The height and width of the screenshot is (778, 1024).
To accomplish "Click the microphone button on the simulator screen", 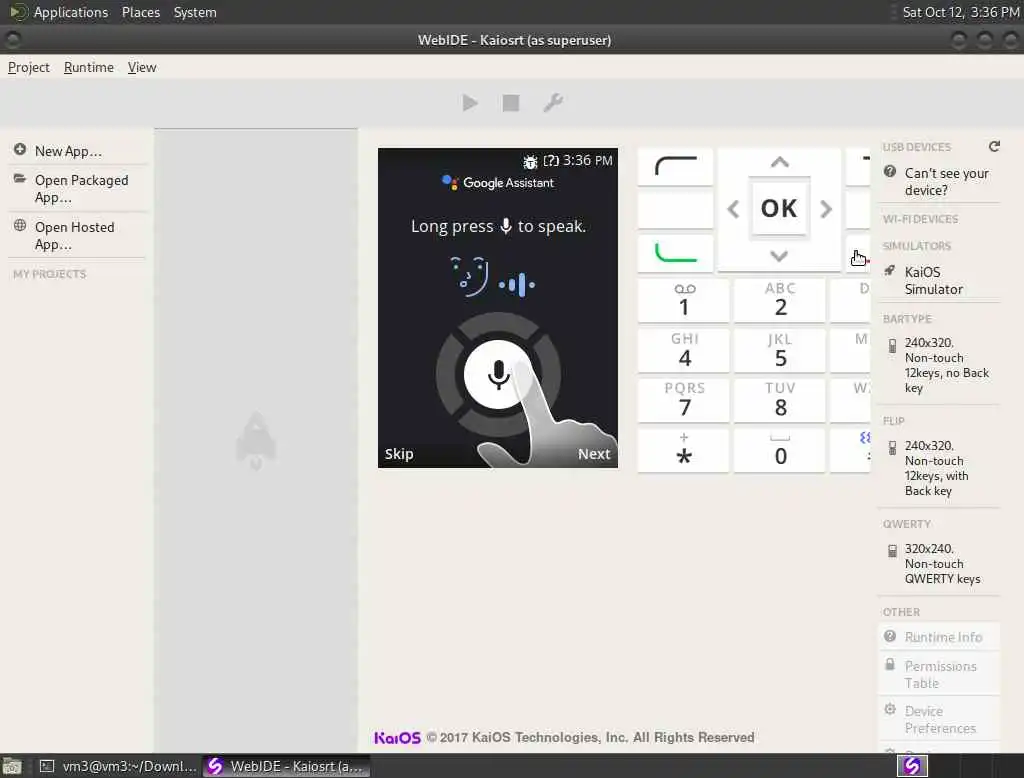I will coord(498,374).
